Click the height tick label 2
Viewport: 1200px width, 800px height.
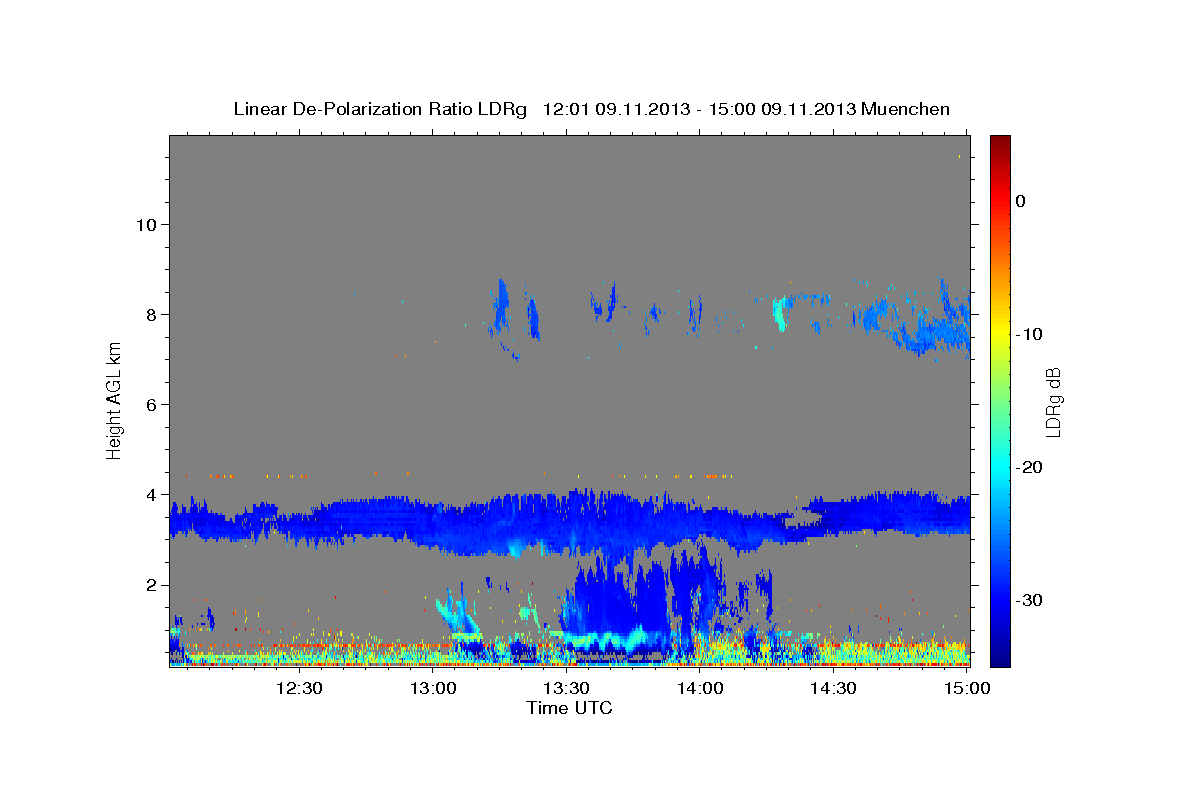coord(150,584)
